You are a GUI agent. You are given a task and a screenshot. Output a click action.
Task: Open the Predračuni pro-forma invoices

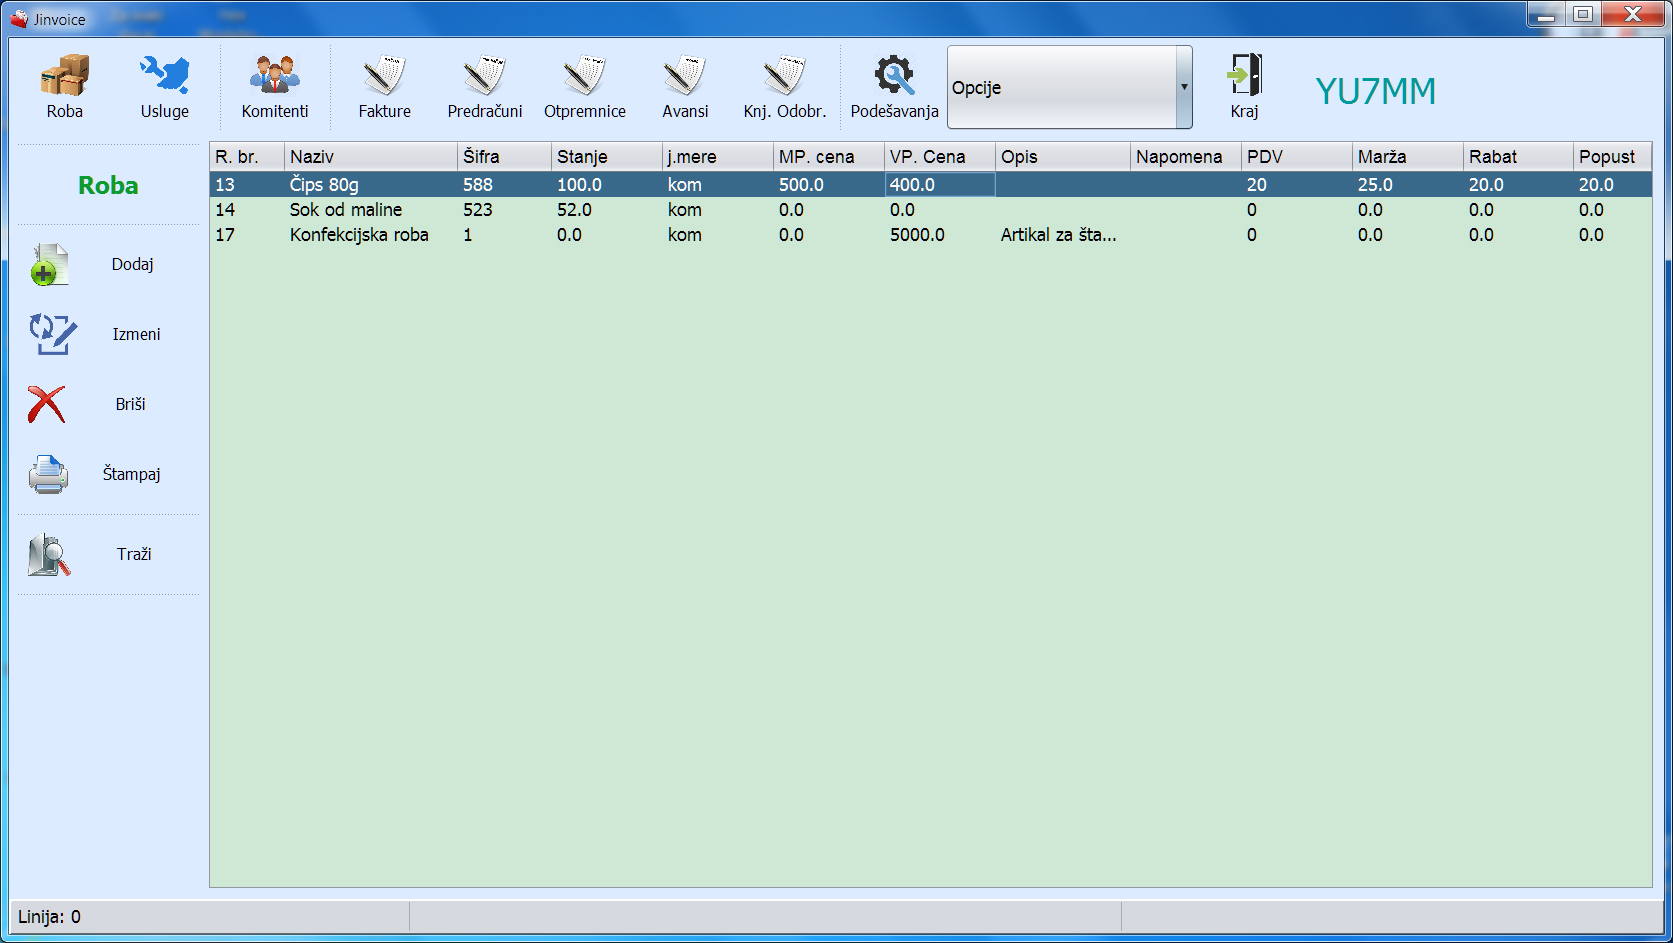[485, 87]
